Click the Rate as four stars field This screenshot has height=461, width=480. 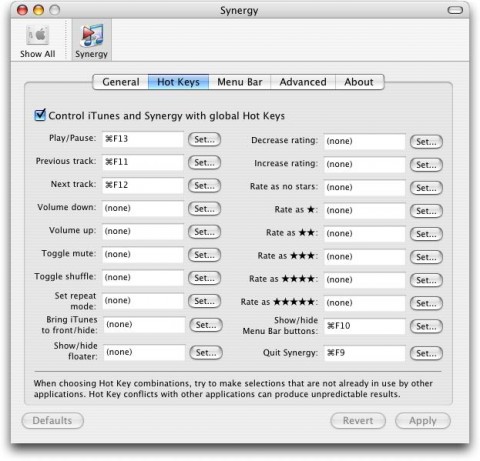coord(364,280)
